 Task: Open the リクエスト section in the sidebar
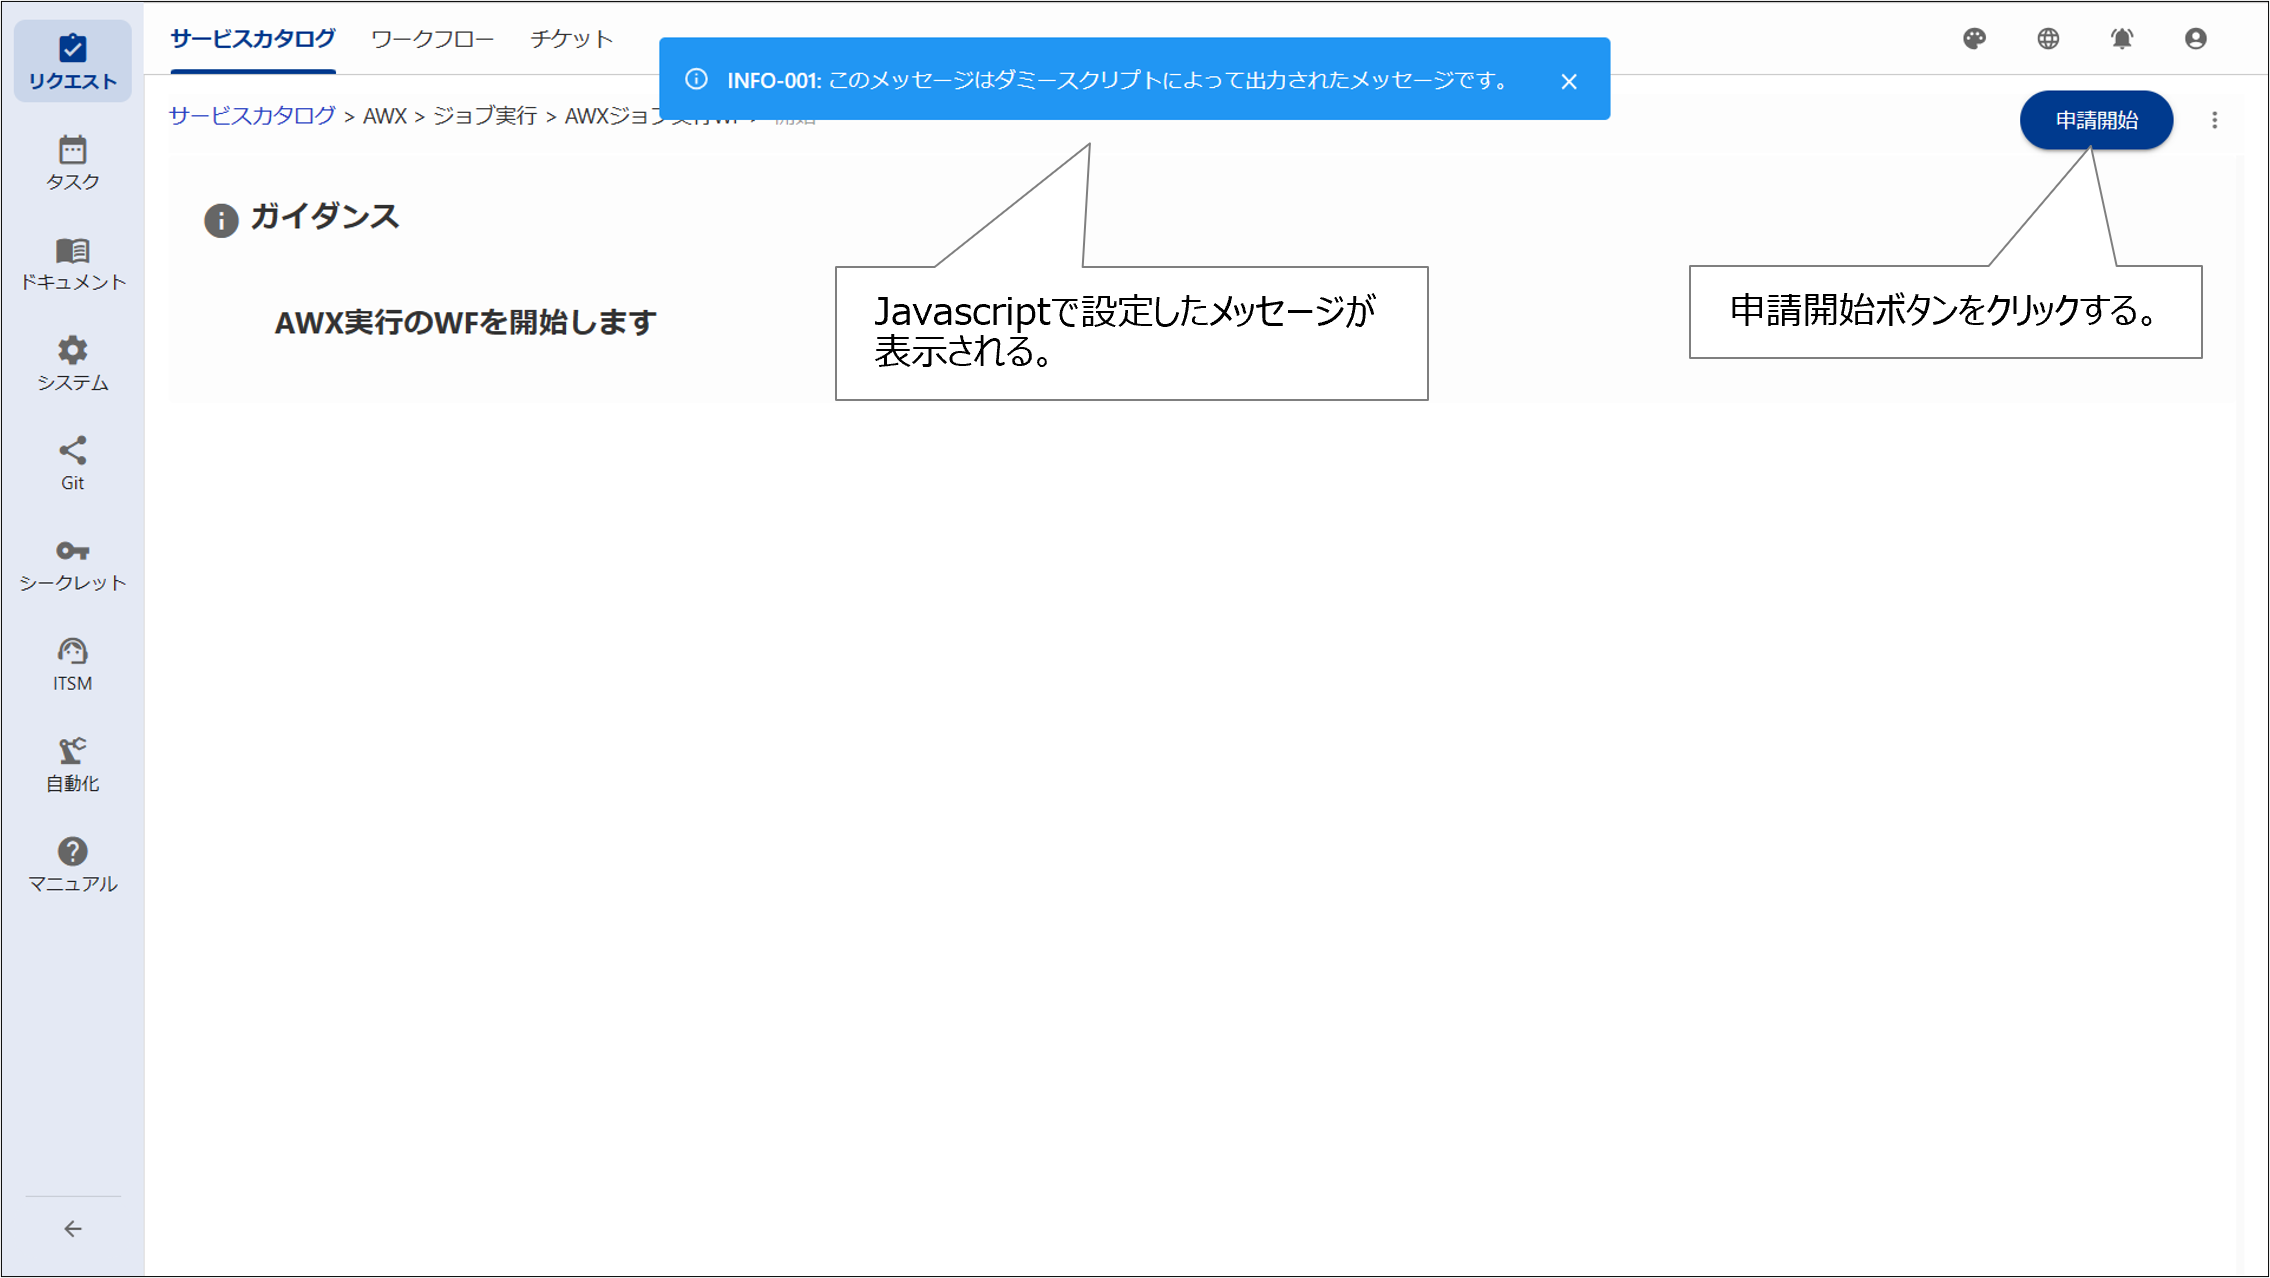click(x=72, y=62)
